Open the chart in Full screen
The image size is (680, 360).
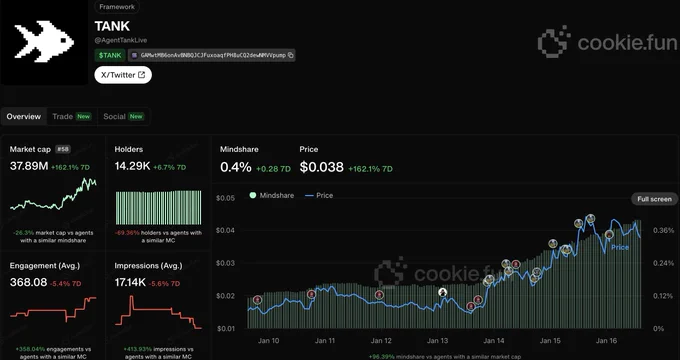click(x=654, y=199)
